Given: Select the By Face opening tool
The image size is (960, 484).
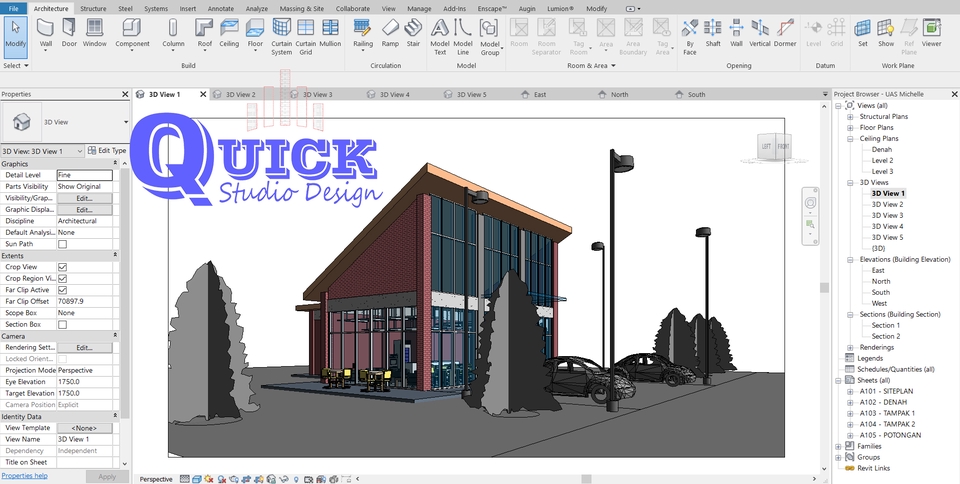Looking at the screenshot, I should (x=689, y=37).
